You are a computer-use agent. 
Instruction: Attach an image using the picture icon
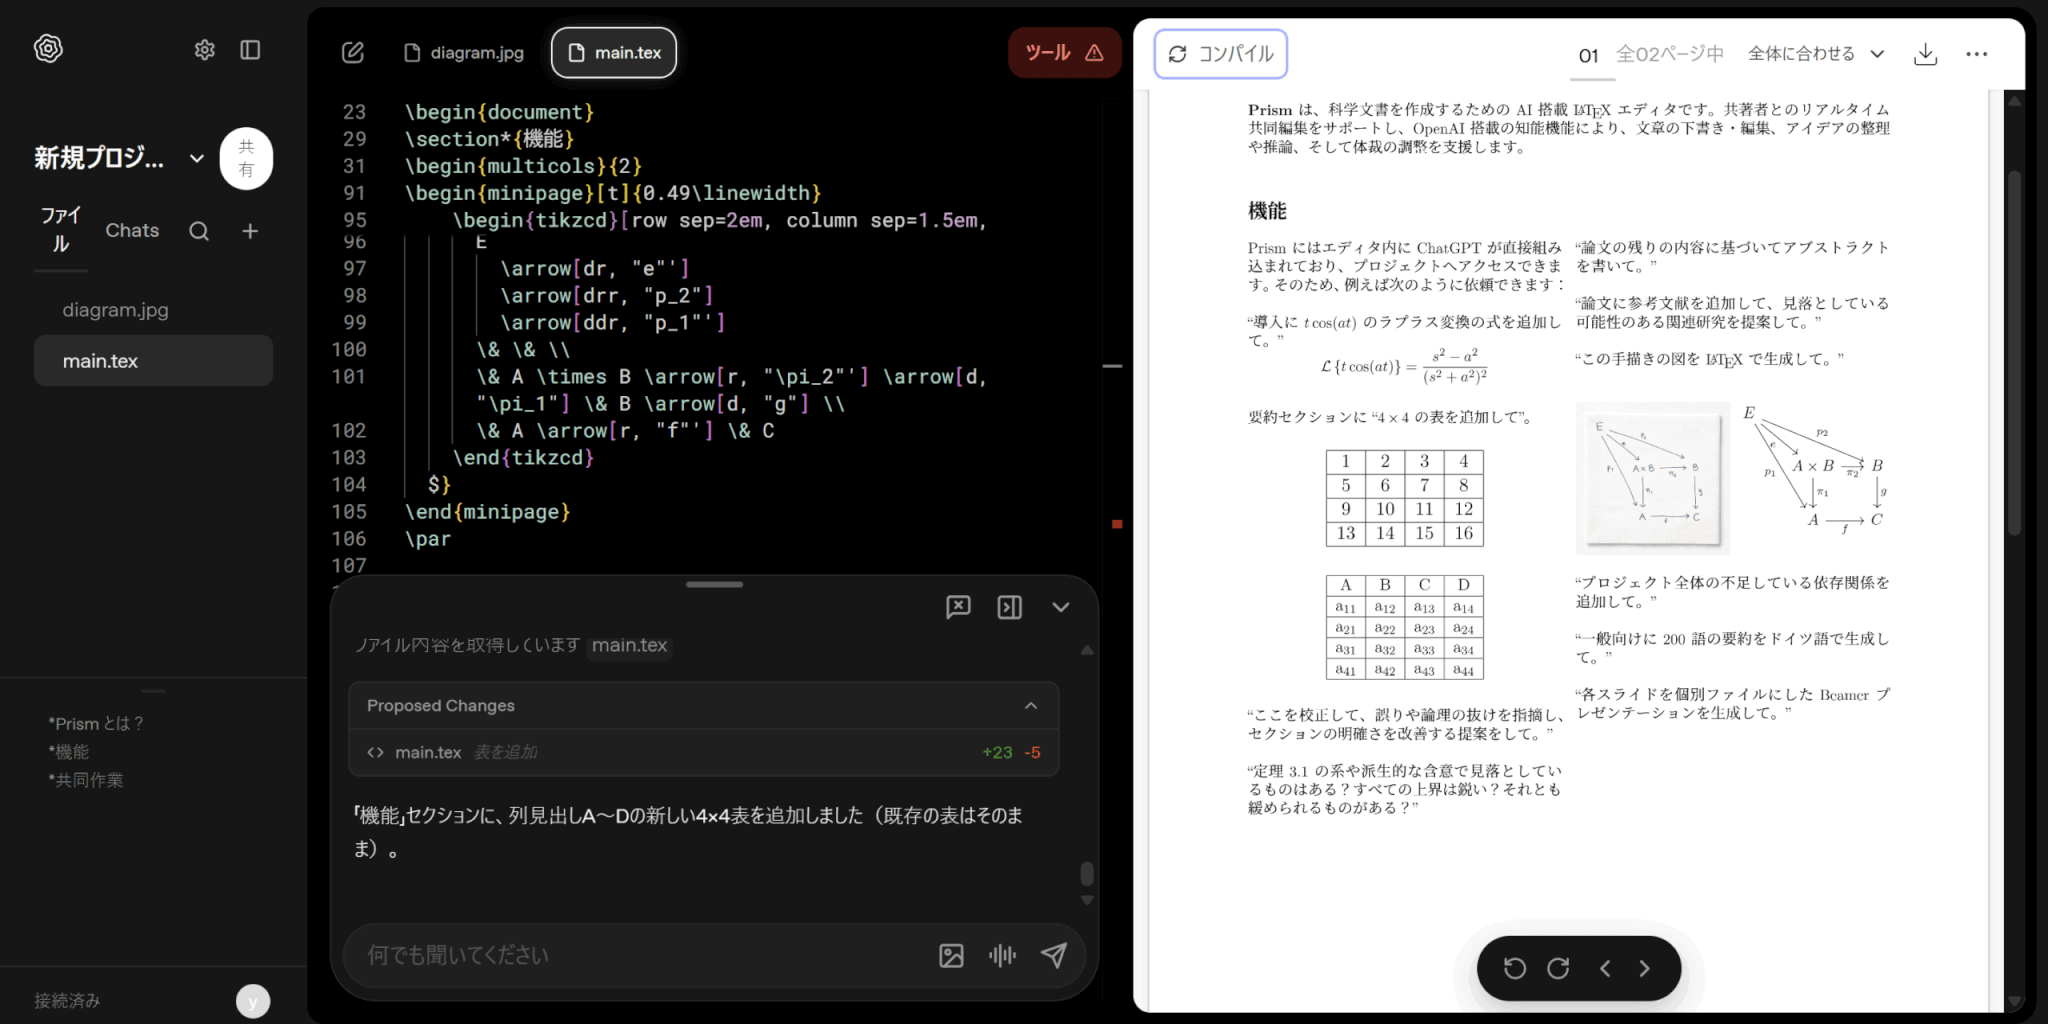click(x=951, y=956)
